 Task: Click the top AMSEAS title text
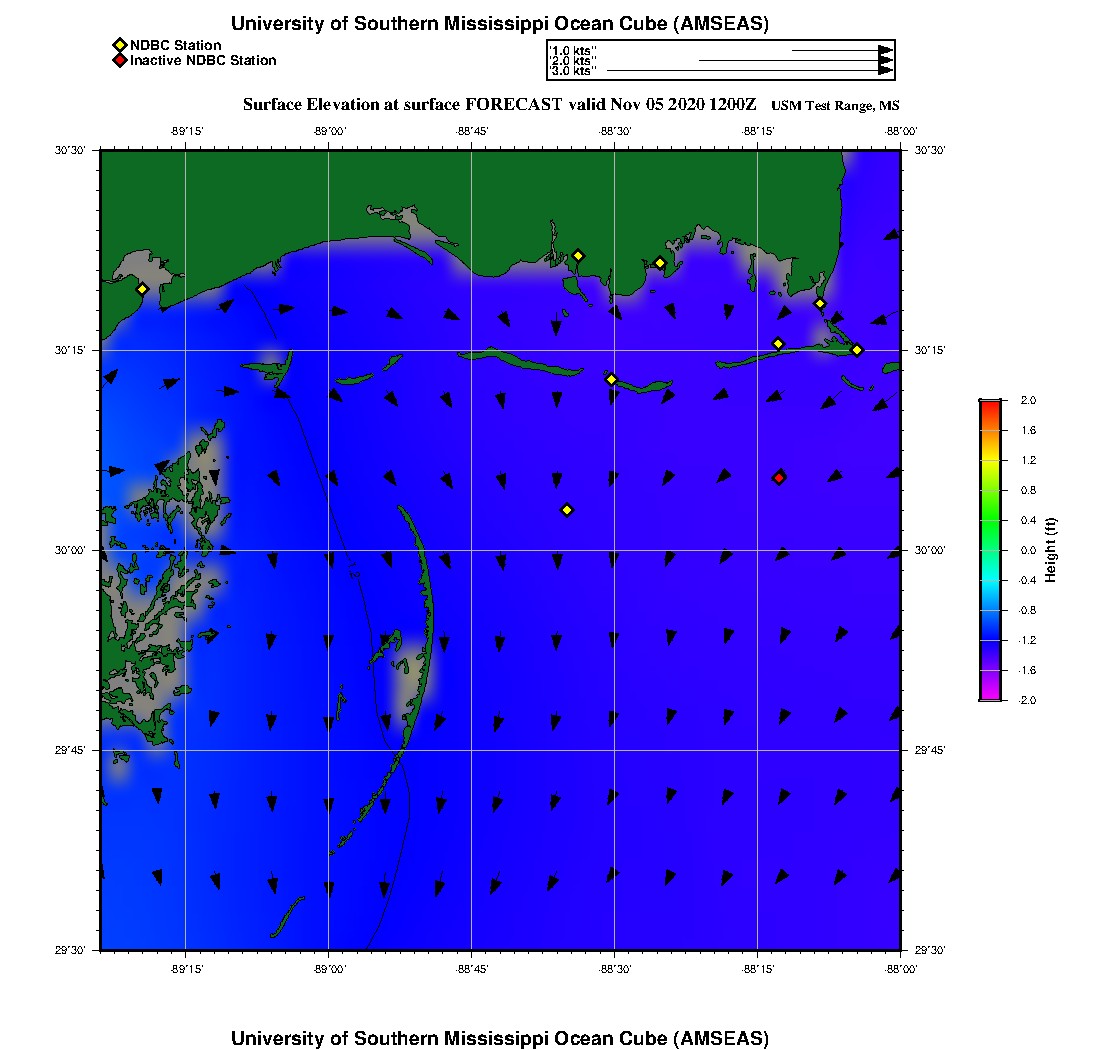pos(500,24)
